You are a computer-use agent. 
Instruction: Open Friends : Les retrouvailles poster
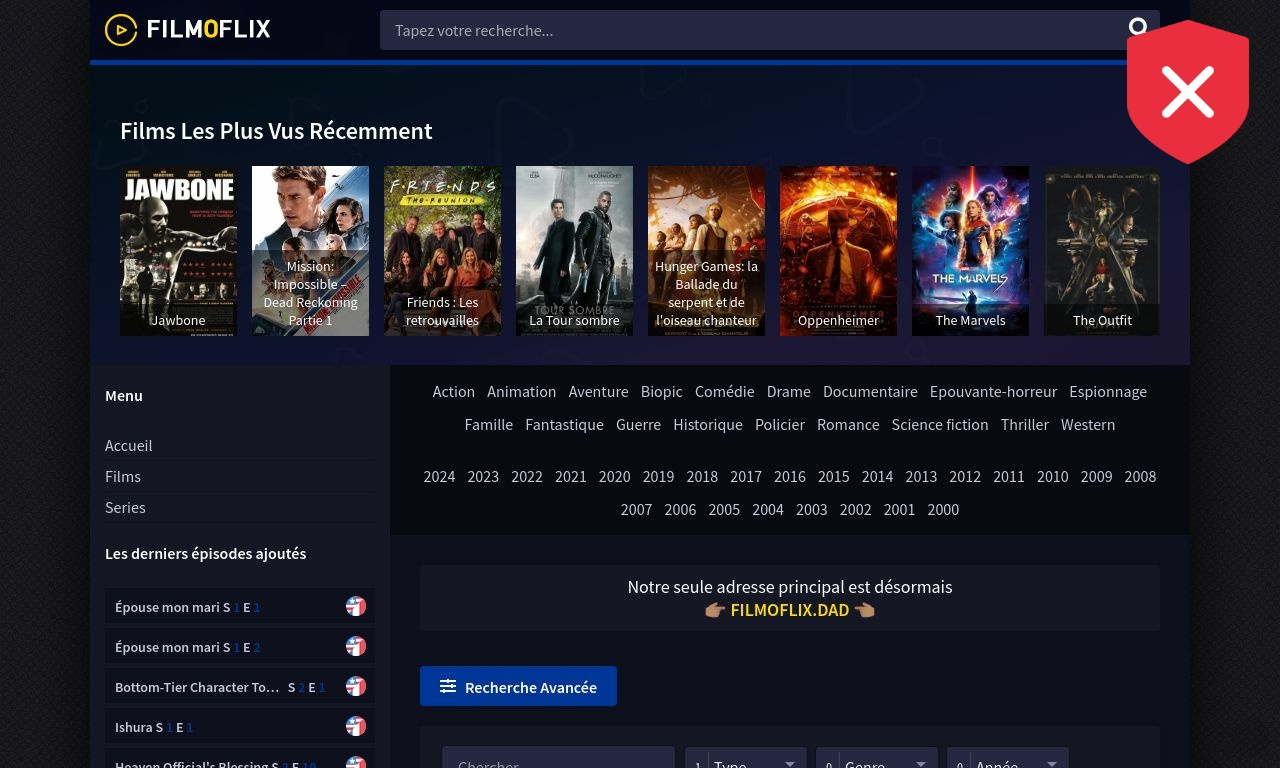[x=442, y=251]
